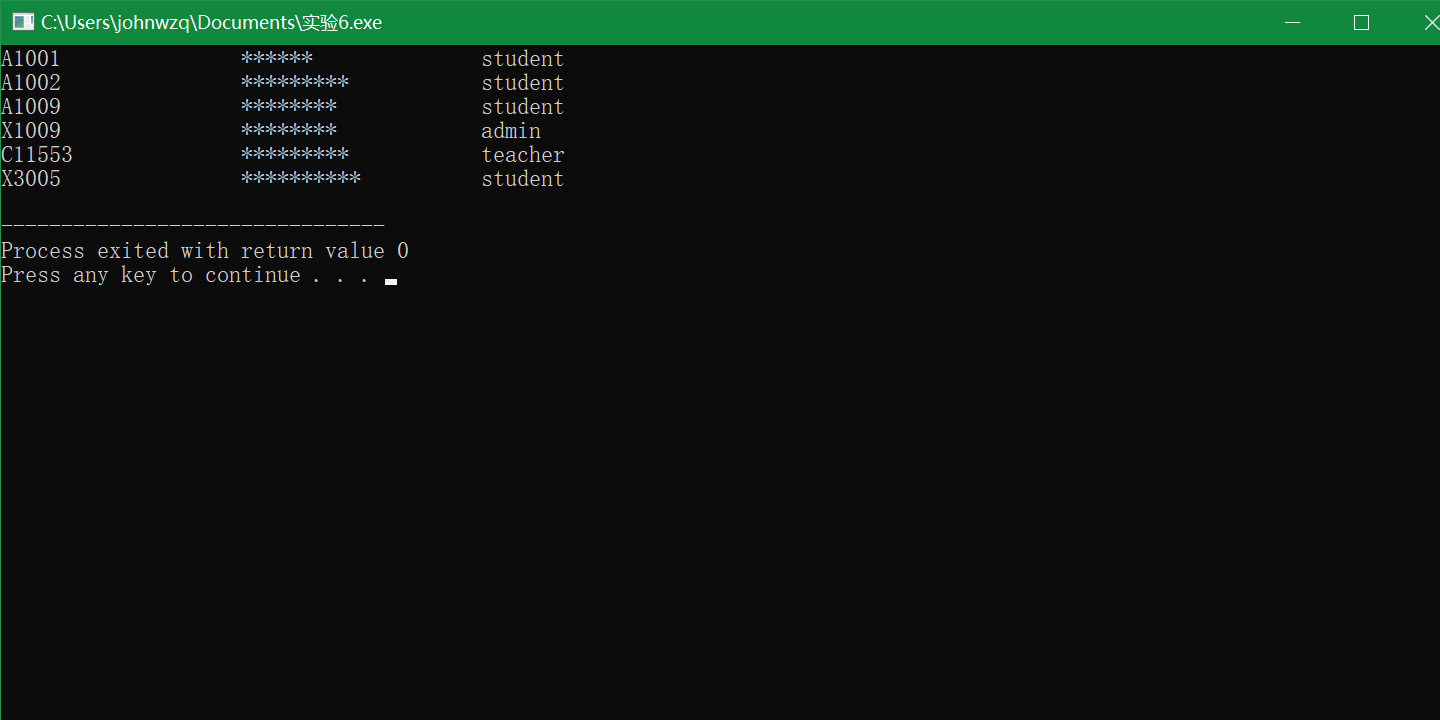Click the user ID A1001
The width and height of the screenshot is (1440, 720).
[30, 58]
